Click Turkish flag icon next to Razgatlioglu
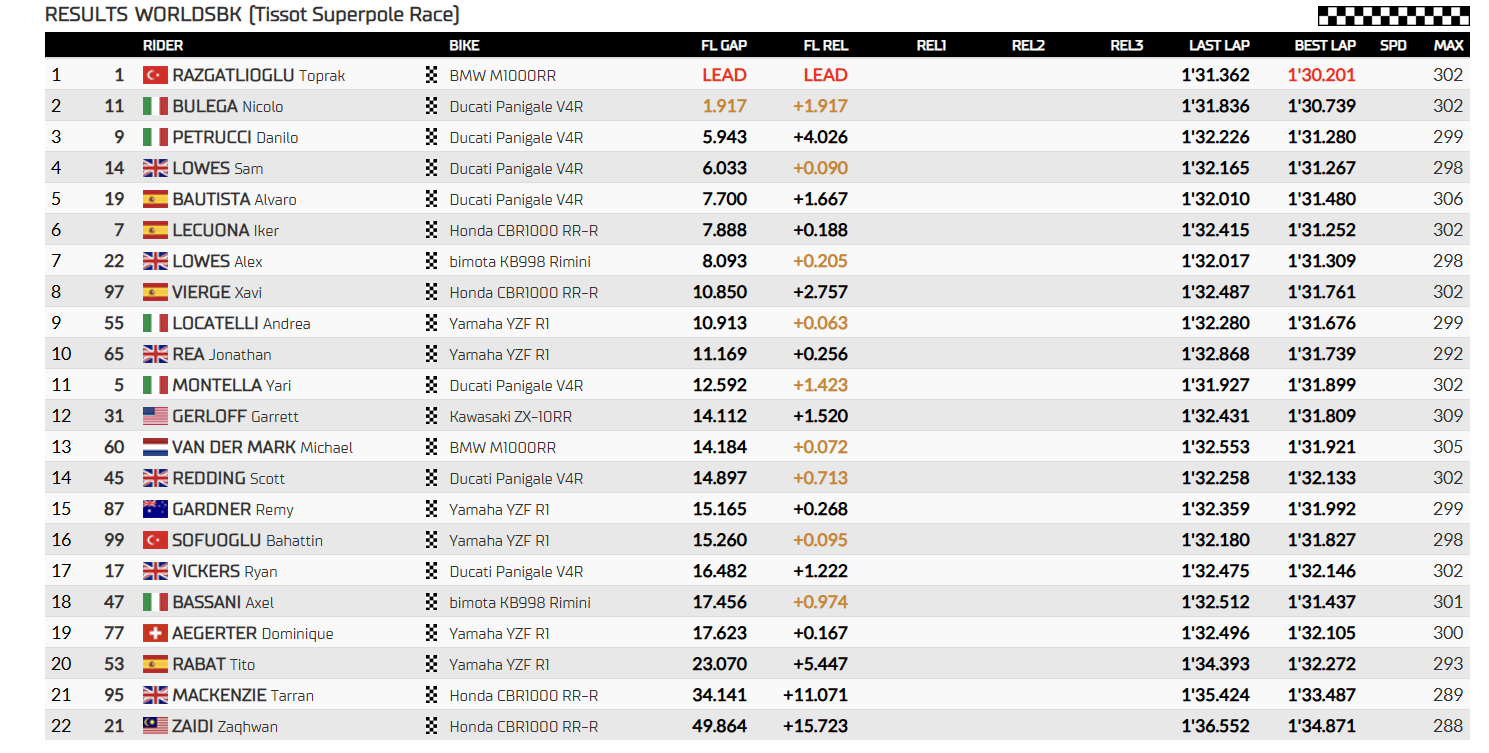1489x753 pixels. 155,75
